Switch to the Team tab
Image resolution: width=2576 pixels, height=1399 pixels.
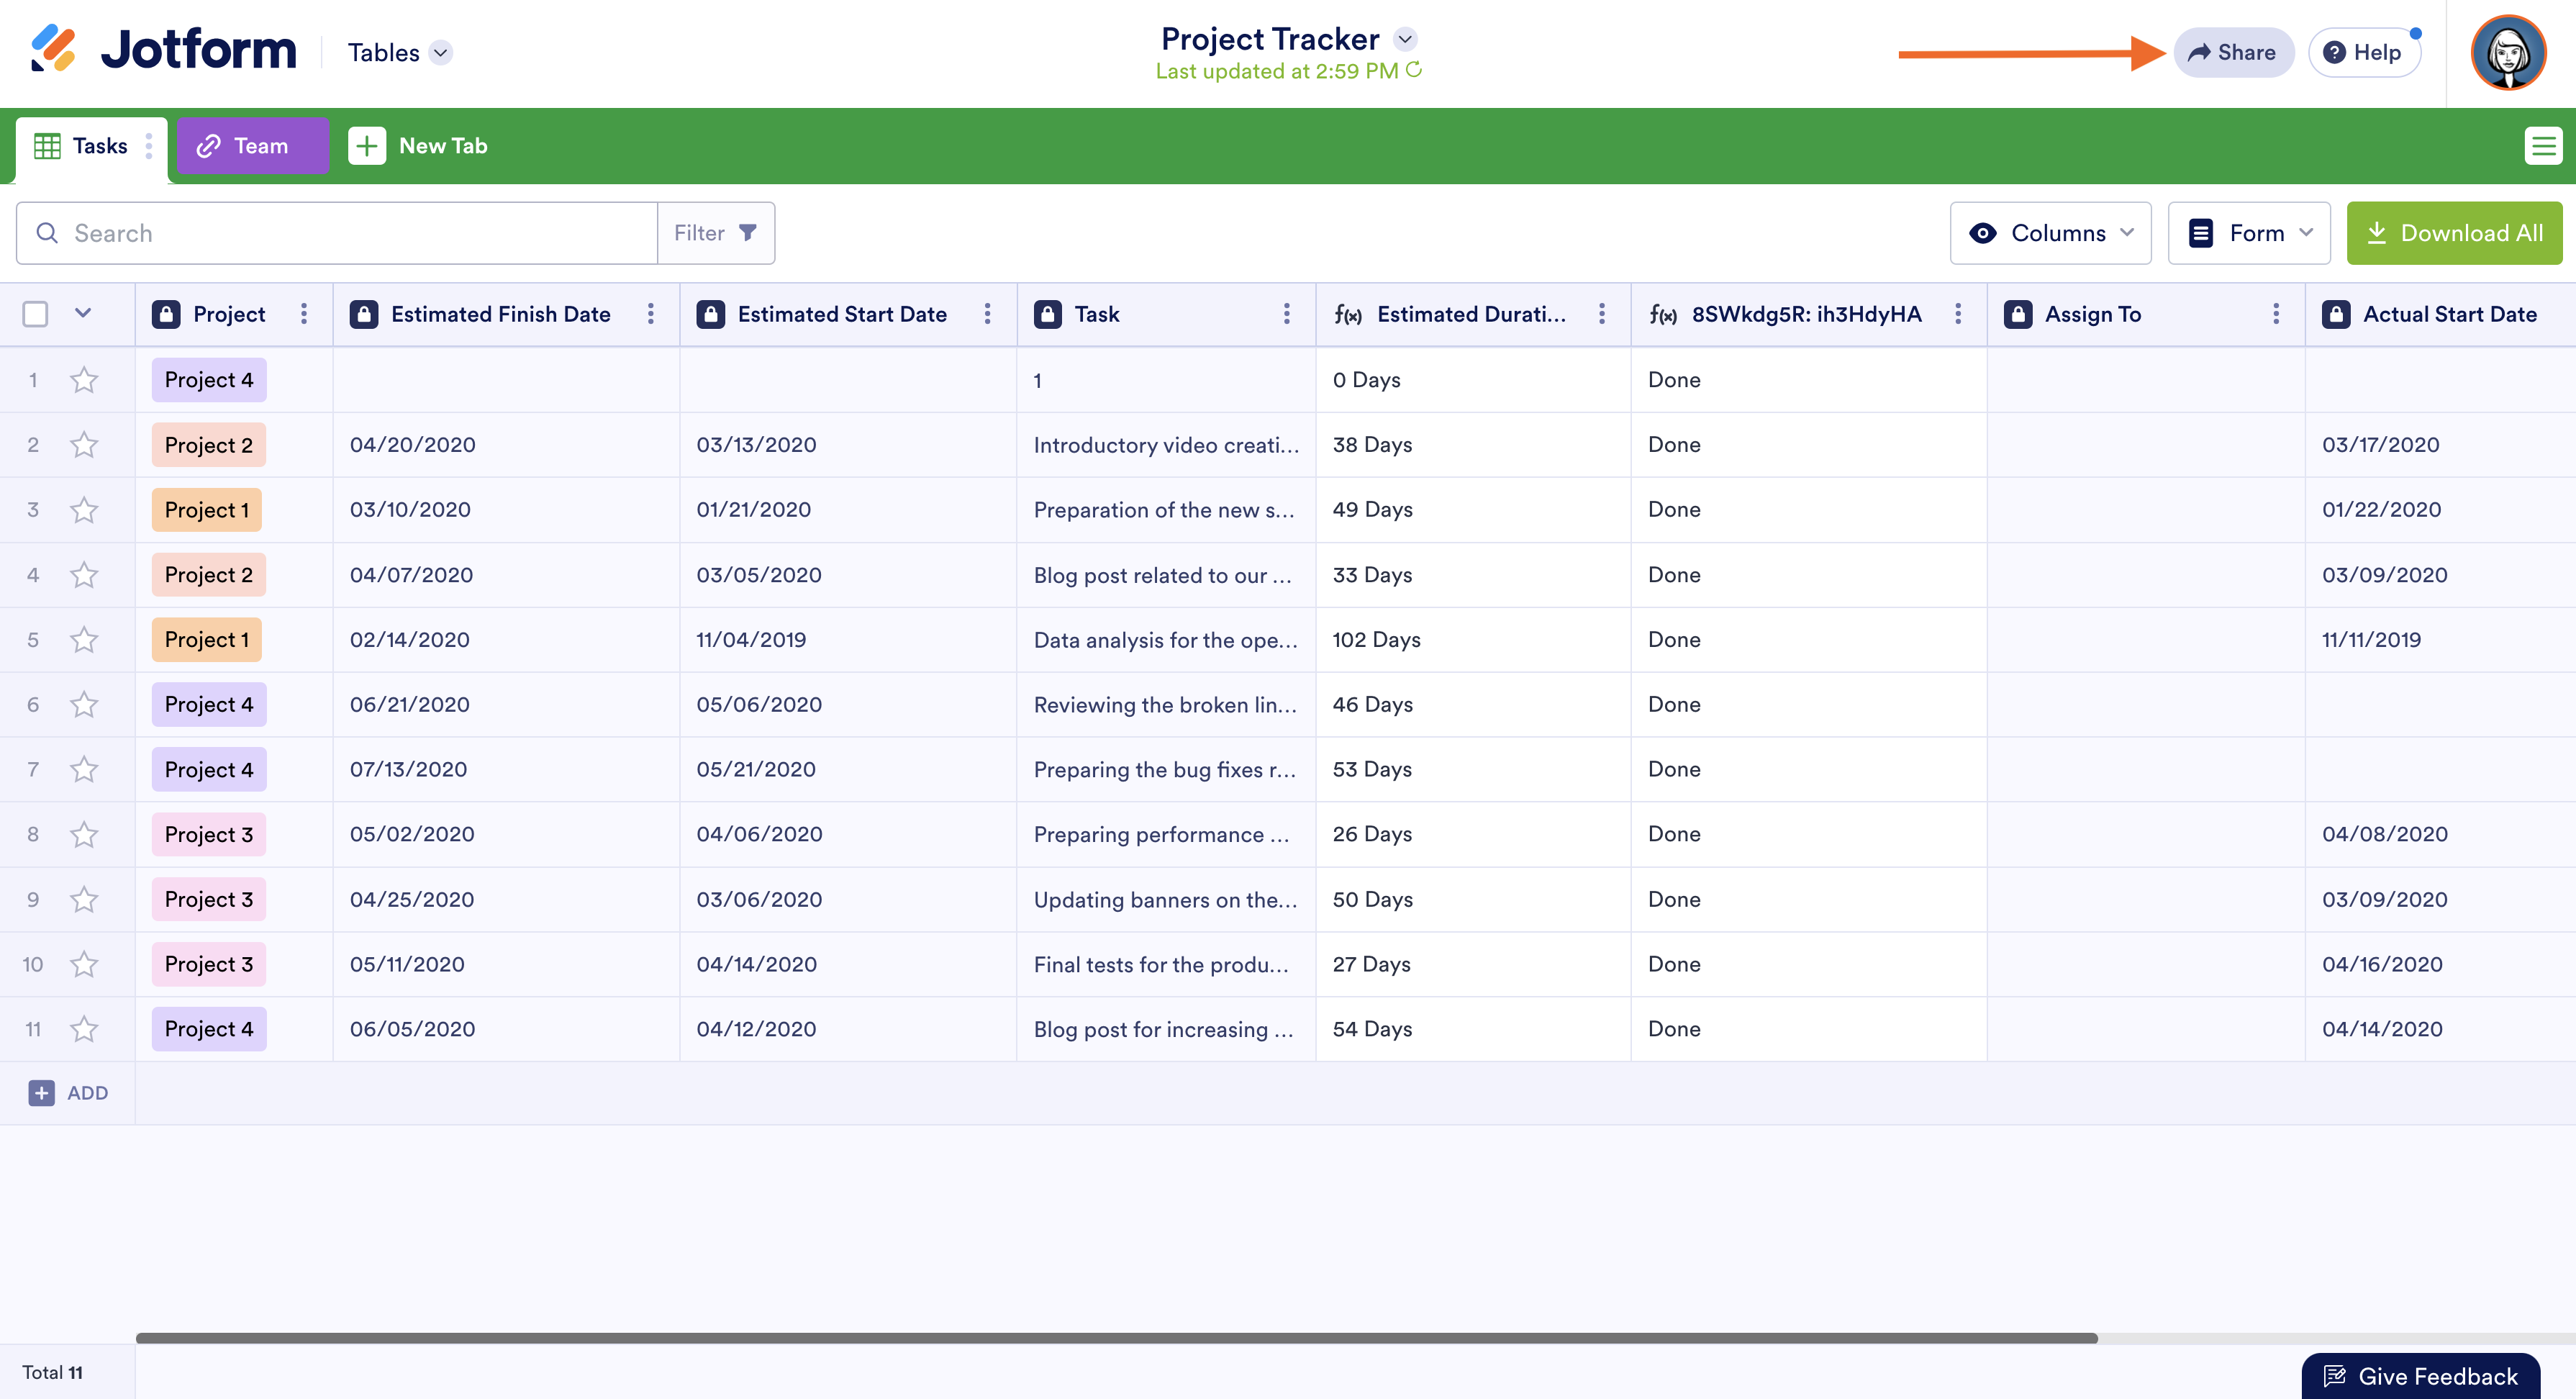point(252,146)
